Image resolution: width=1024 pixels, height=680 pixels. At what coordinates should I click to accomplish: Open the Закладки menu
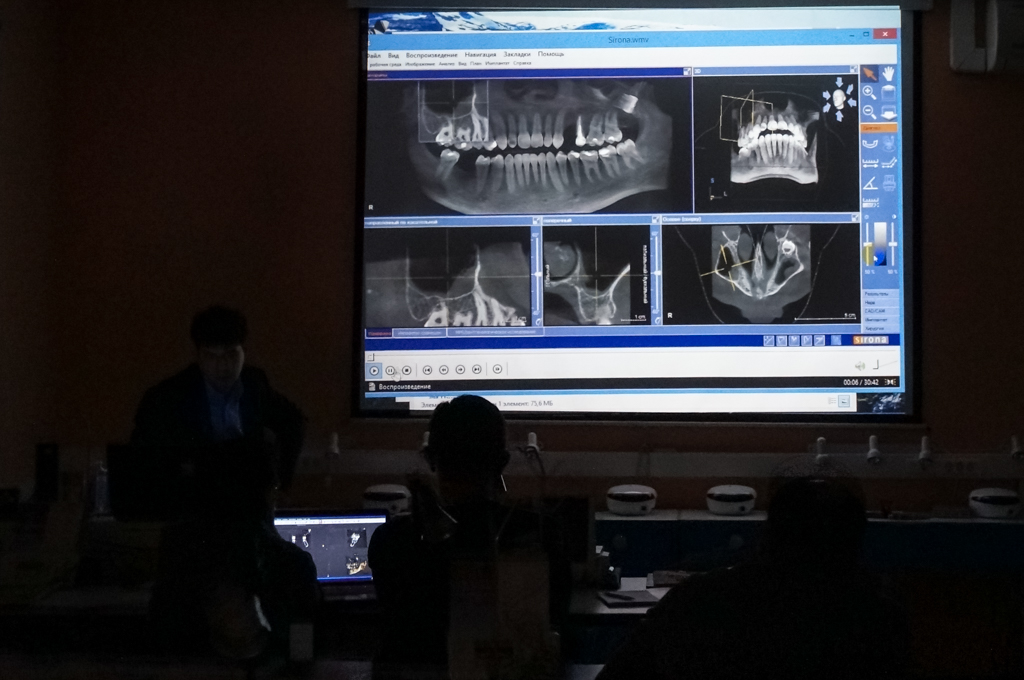coord(517,54)
